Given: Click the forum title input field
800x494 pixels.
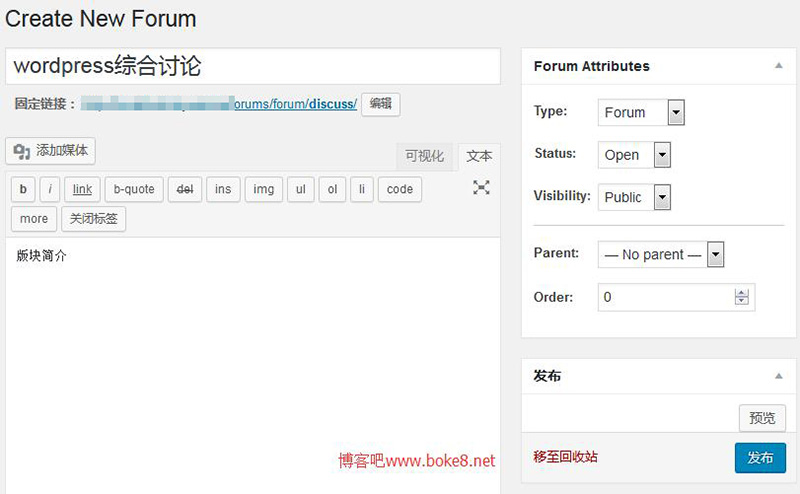Looking at the screenshot, I should pyautogui.click(x=253, y=66).
